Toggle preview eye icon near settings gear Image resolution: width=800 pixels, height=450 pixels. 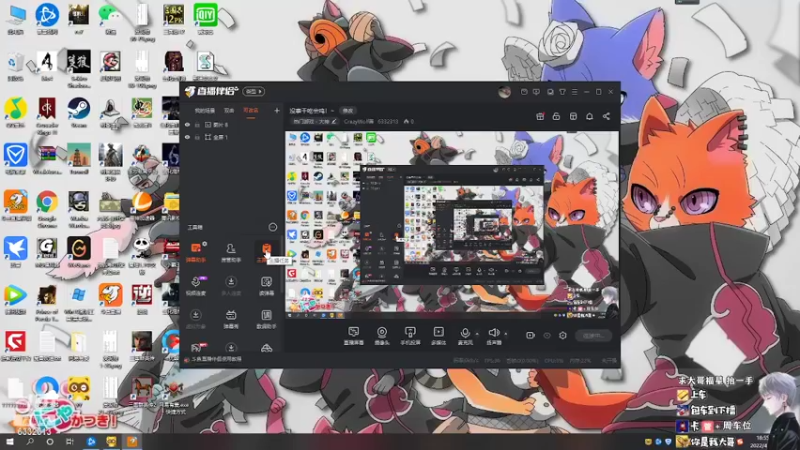tap(547, 335)
